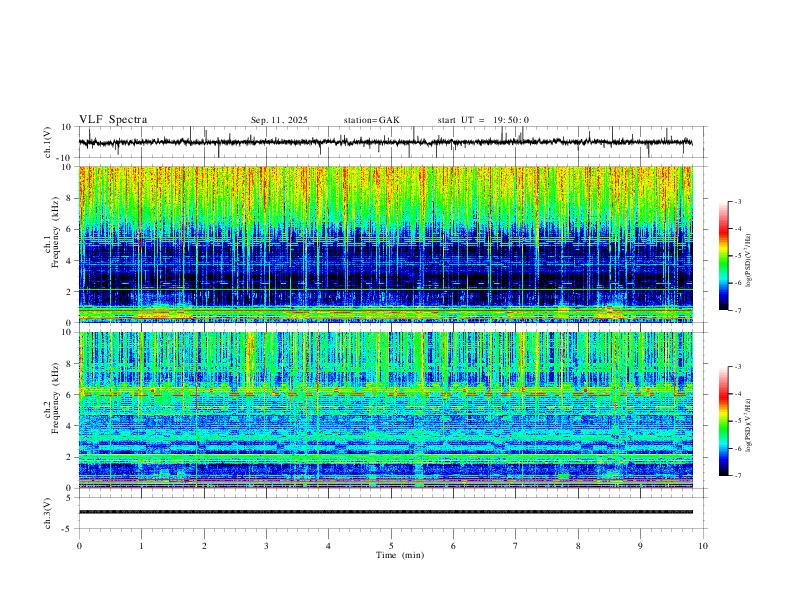Click the 'VLF Spectra' title text

(113, 120)
